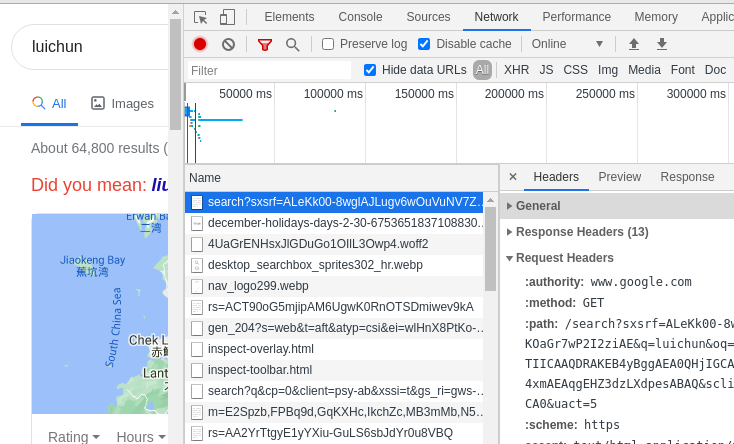Export HAR file with download arrow

pyautogui.click(x=662, y=44)
